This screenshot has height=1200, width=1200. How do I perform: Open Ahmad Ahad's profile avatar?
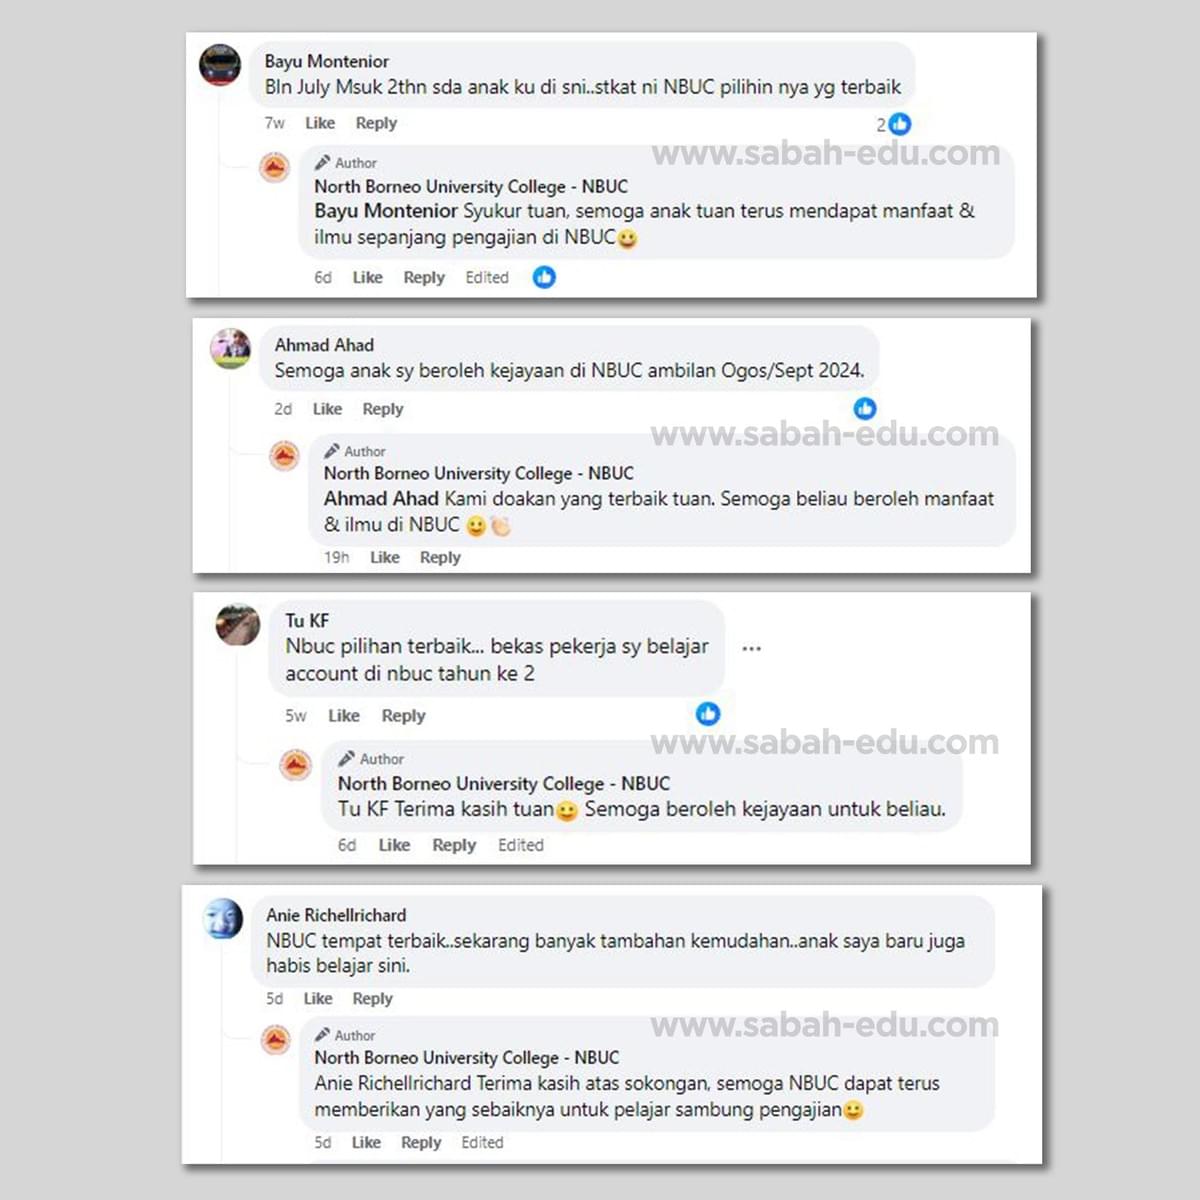(230, 349)
